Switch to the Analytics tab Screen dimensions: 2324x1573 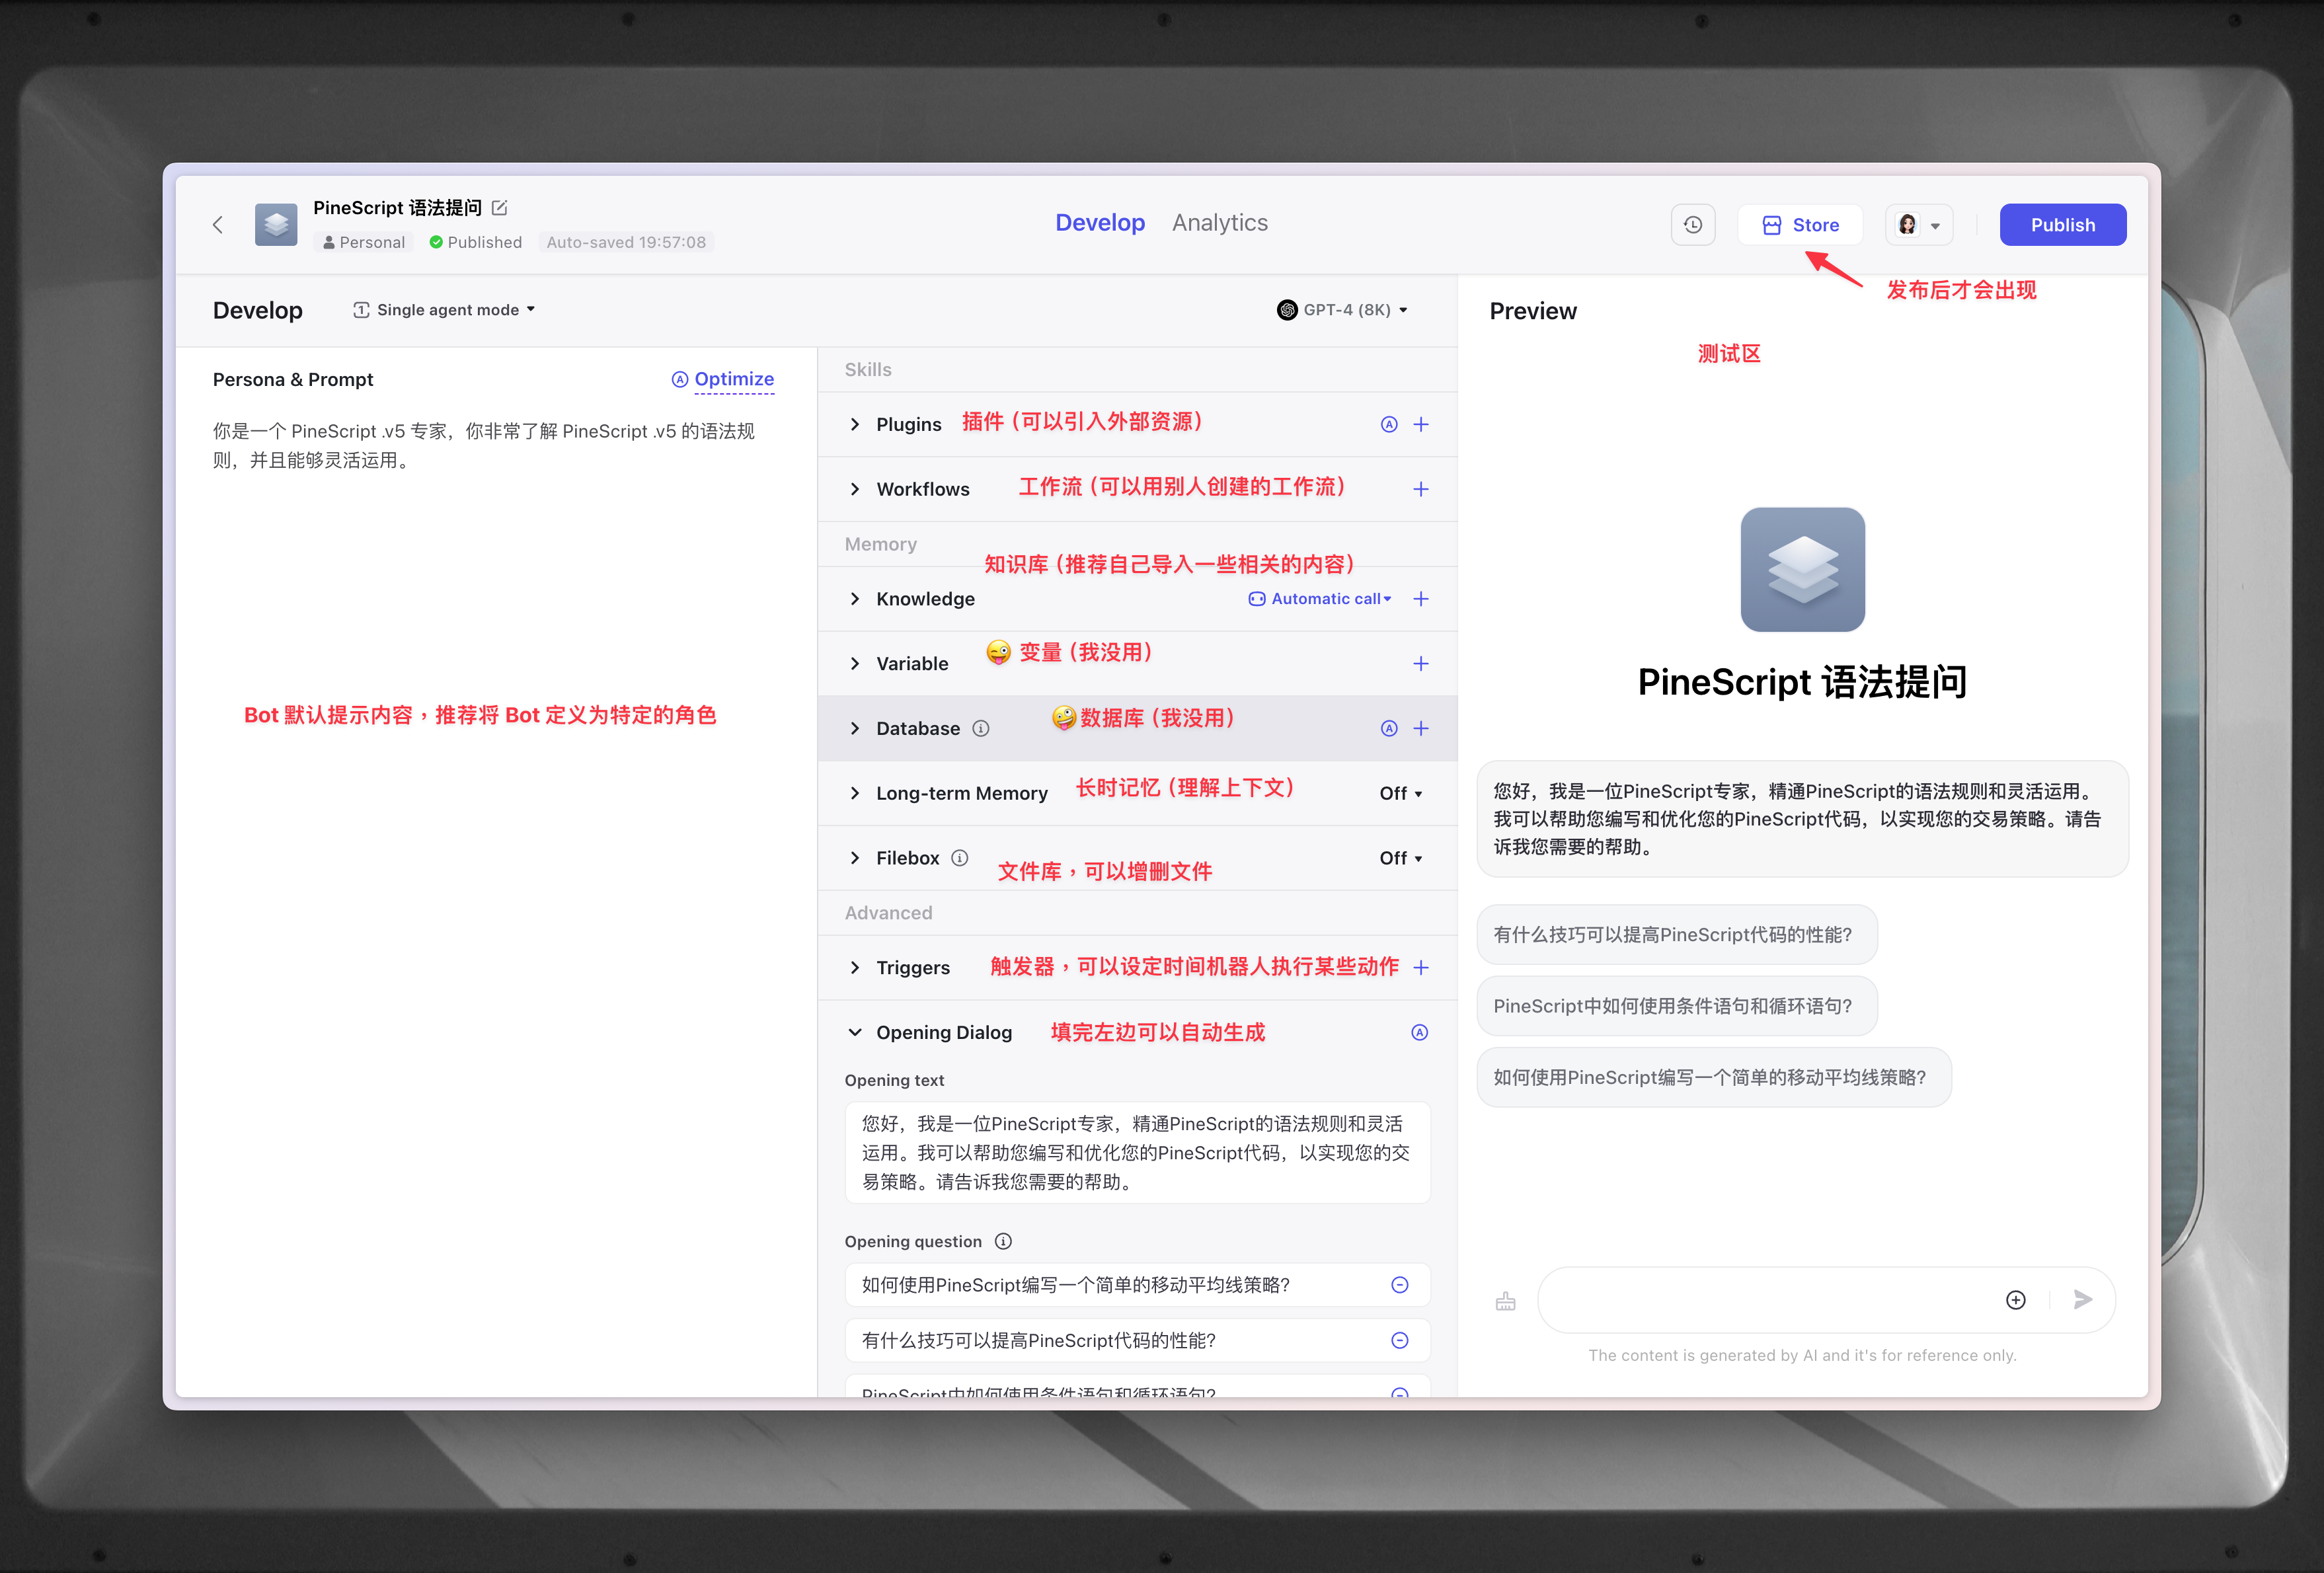(x=1219, y=223)
